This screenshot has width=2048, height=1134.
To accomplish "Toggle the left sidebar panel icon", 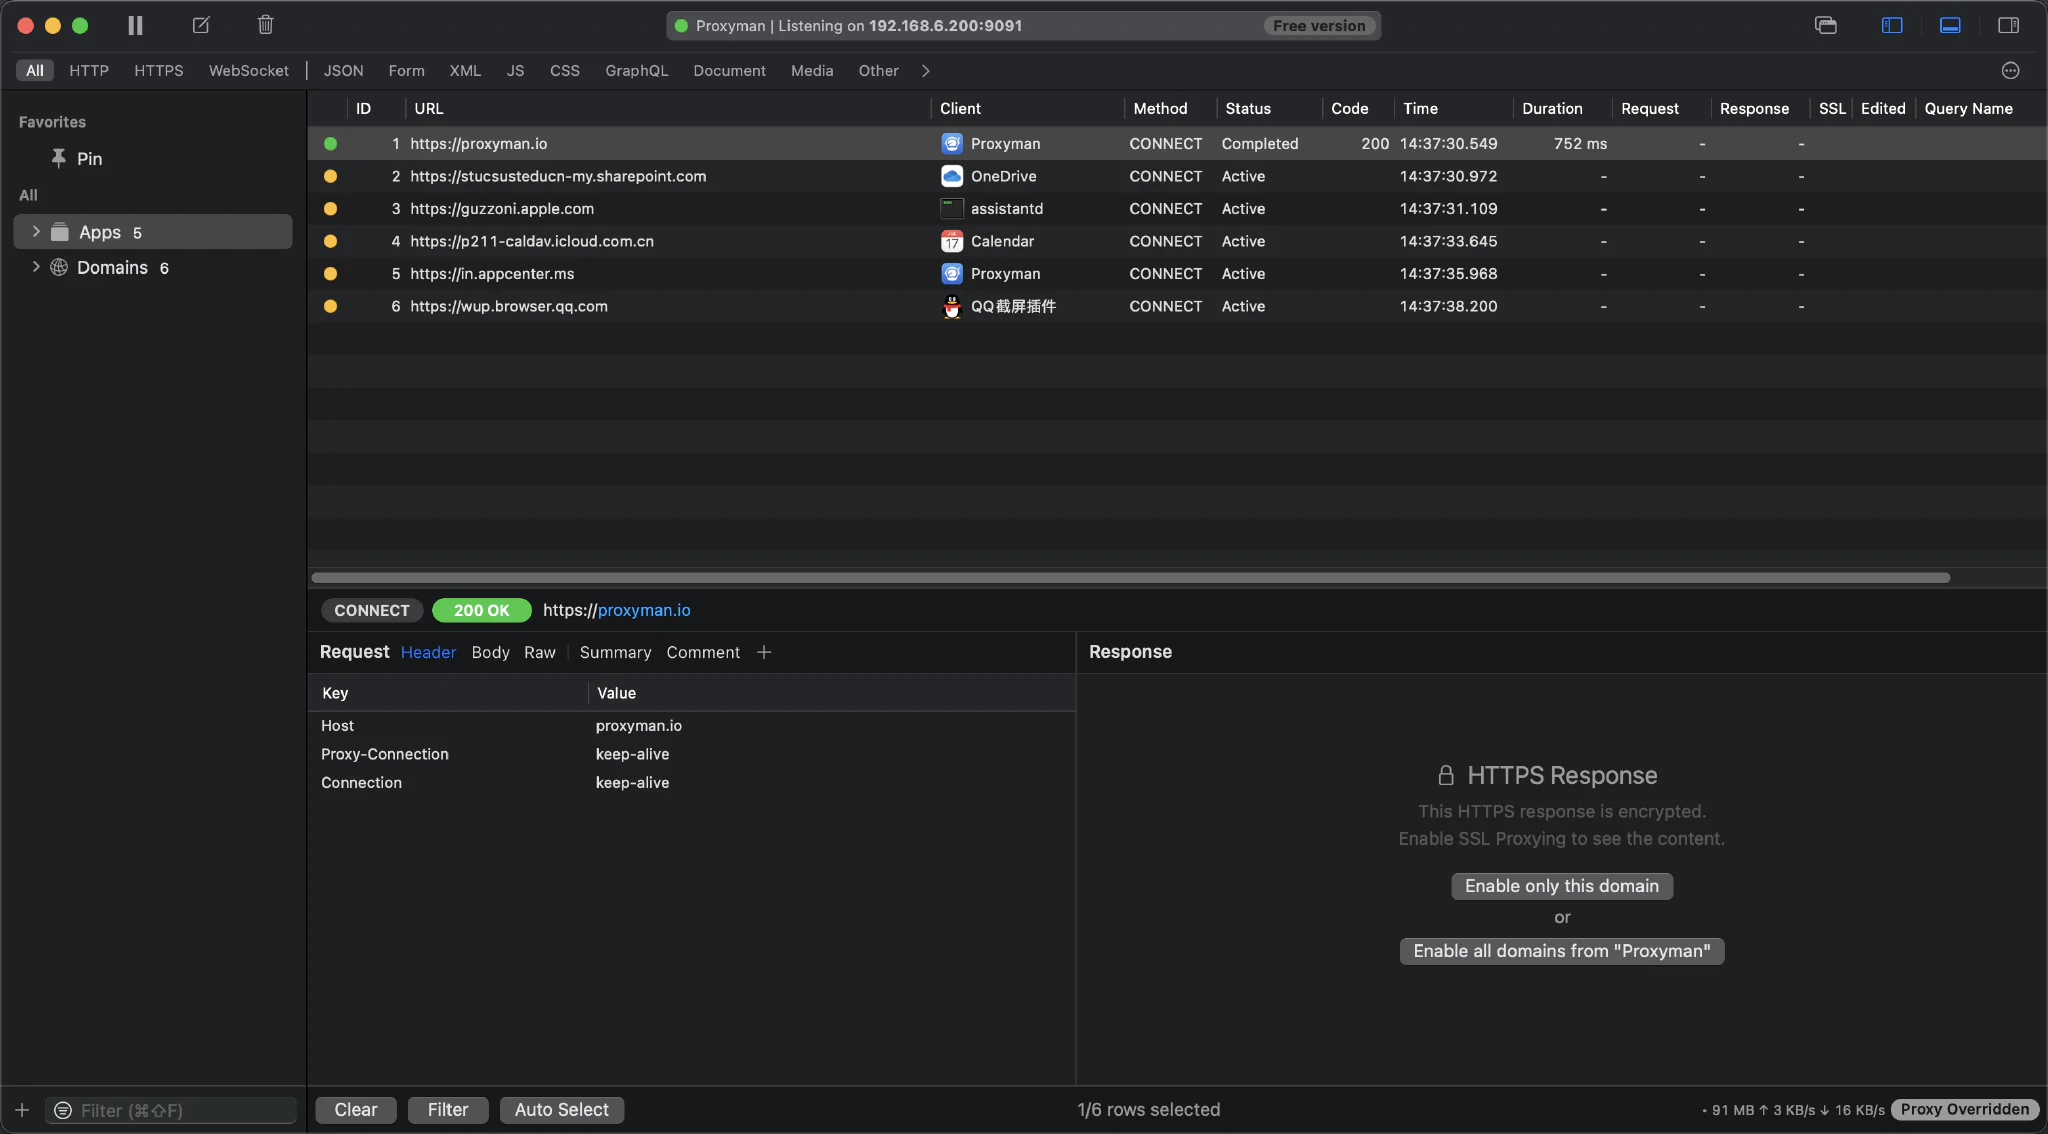I will click(1892, 25).
